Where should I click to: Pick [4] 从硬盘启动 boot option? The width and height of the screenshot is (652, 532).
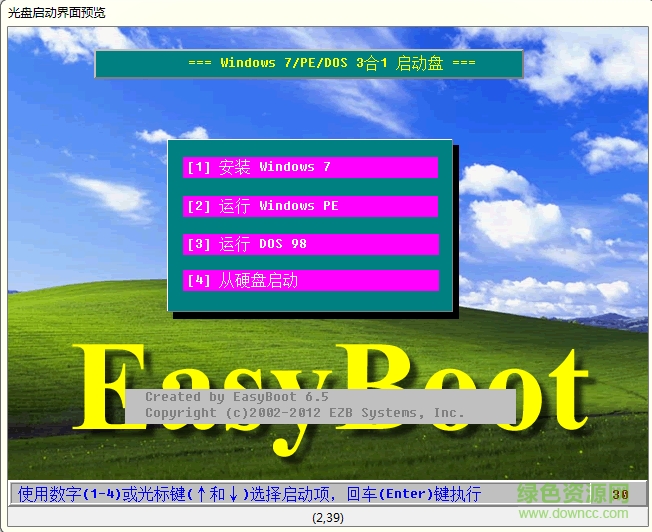[311, 280]
